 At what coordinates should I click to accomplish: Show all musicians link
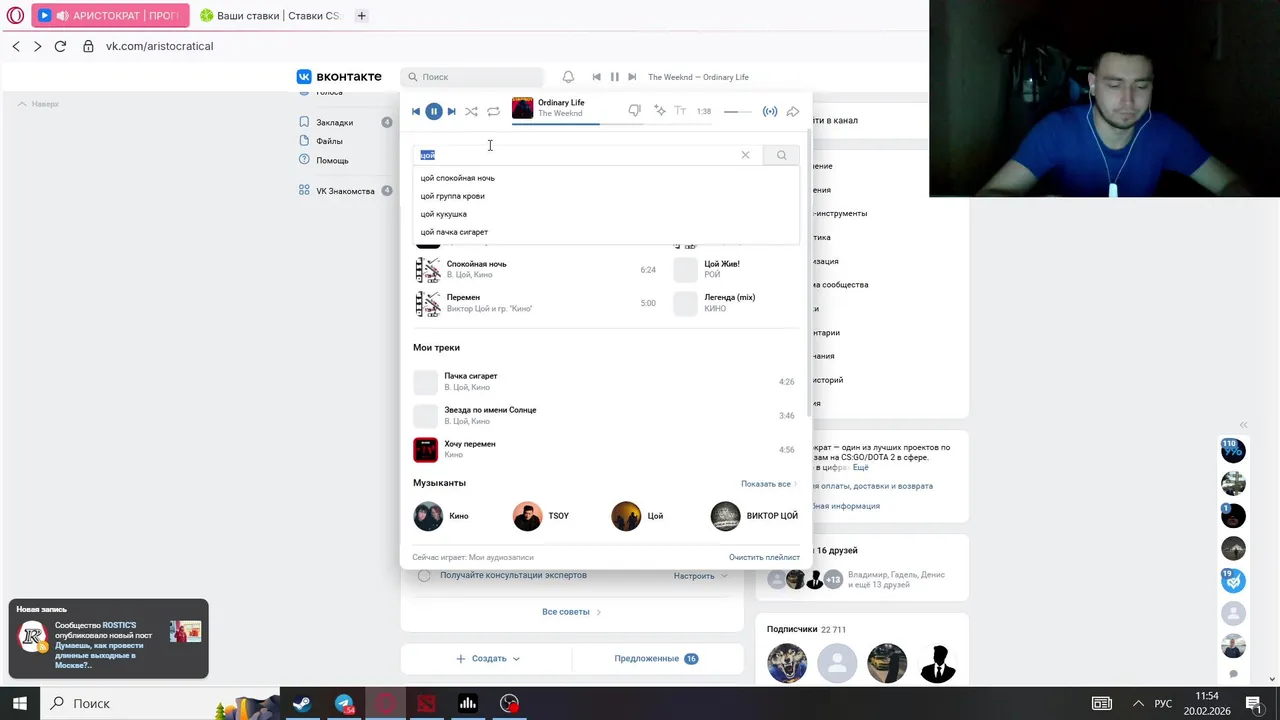(x=768, y=484)
